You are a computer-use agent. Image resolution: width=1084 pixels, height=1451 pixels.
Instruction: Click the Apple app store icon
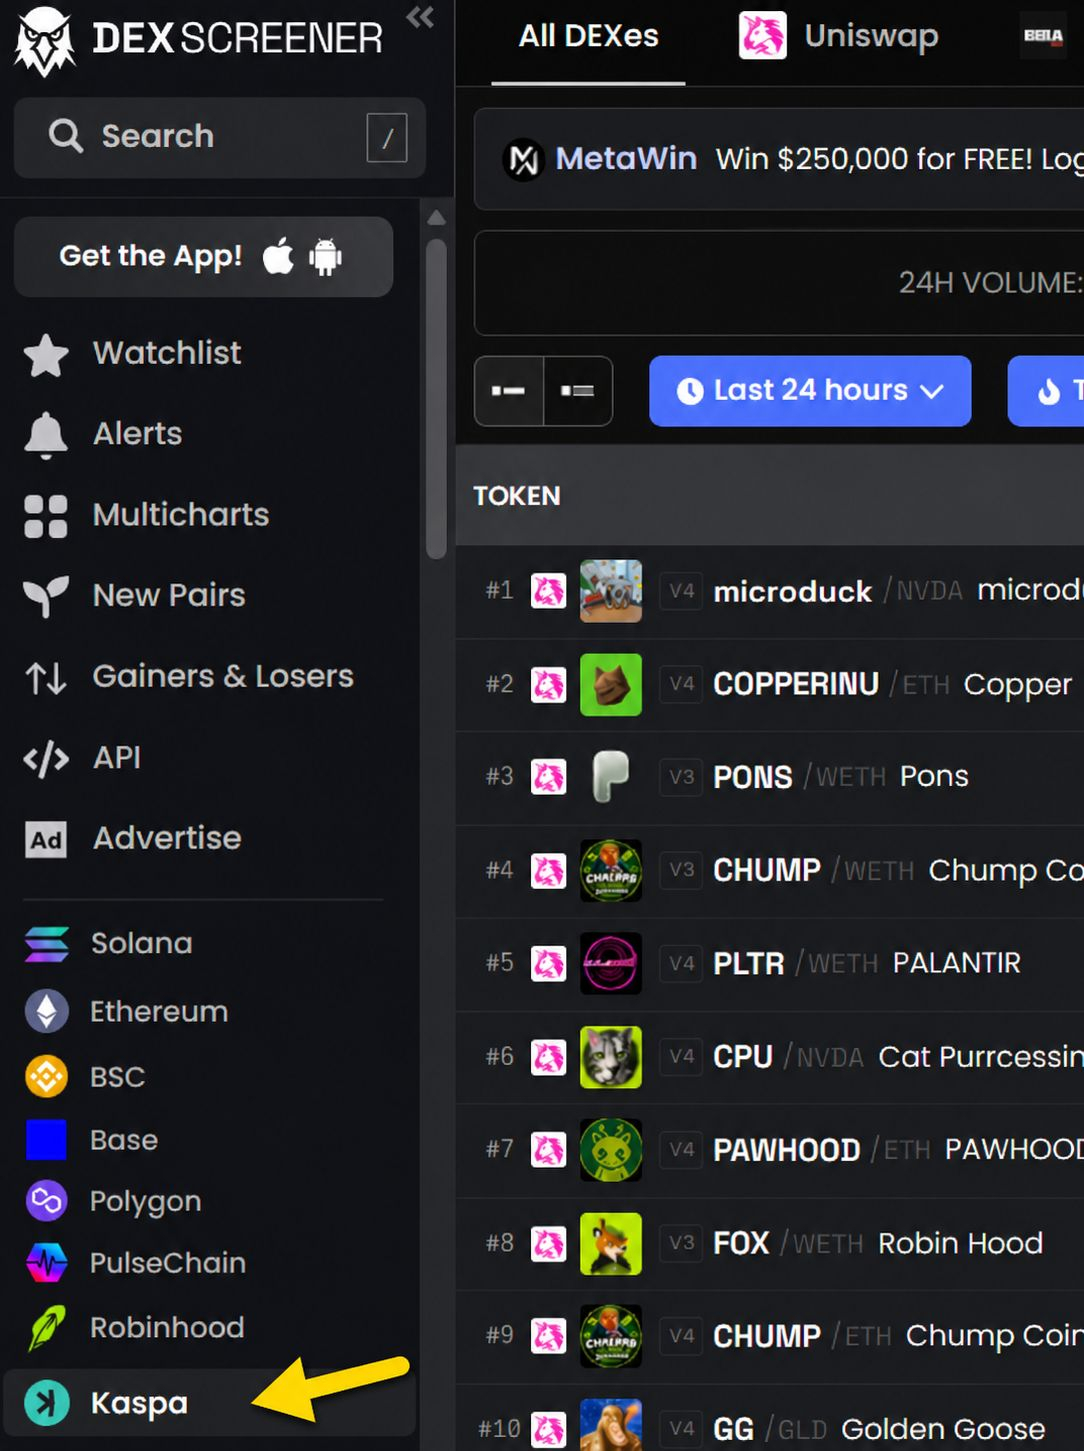[278, 257]
